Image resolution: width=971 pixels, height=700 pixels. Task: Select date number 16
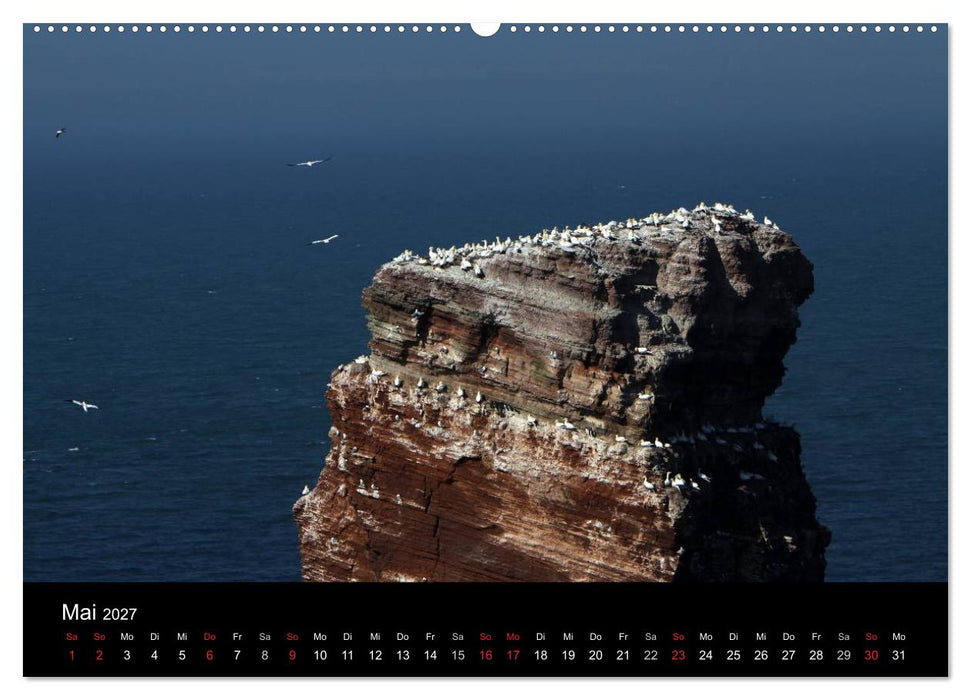tap(486, 655)
